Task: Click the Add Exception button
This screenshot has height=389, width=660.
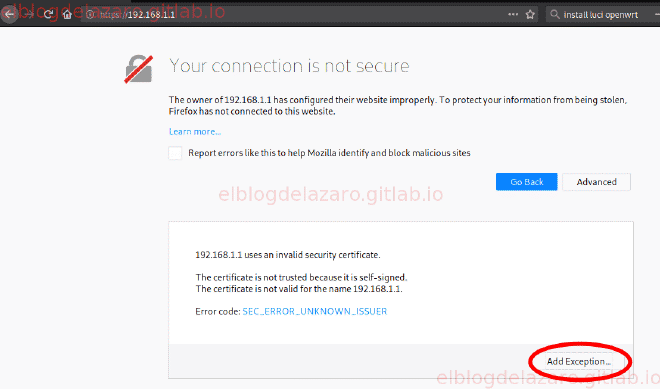Action: 579,361
